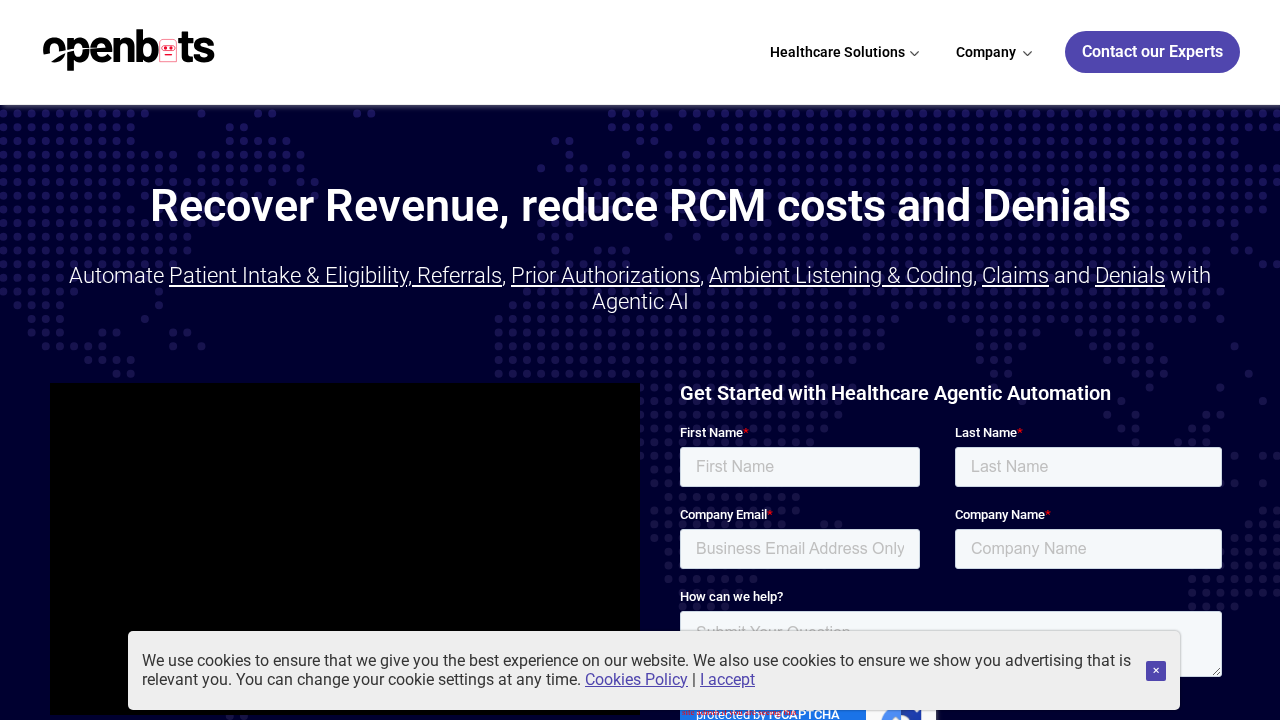Close the cookie notice banner
This screenshot has width=1280, height=720.
(1155, 671)
